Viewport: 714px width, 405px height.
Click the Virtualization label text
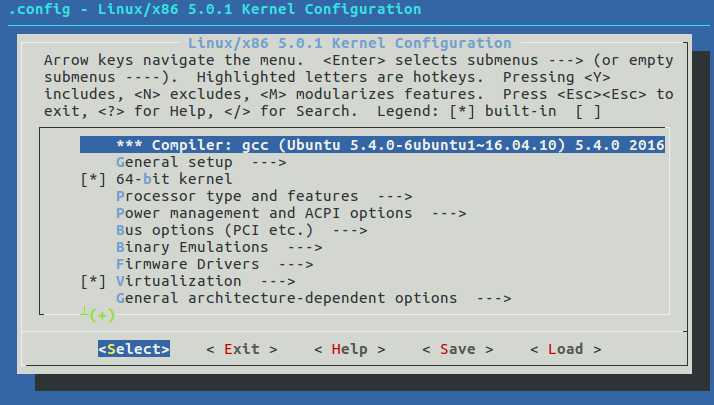(179, 281)
